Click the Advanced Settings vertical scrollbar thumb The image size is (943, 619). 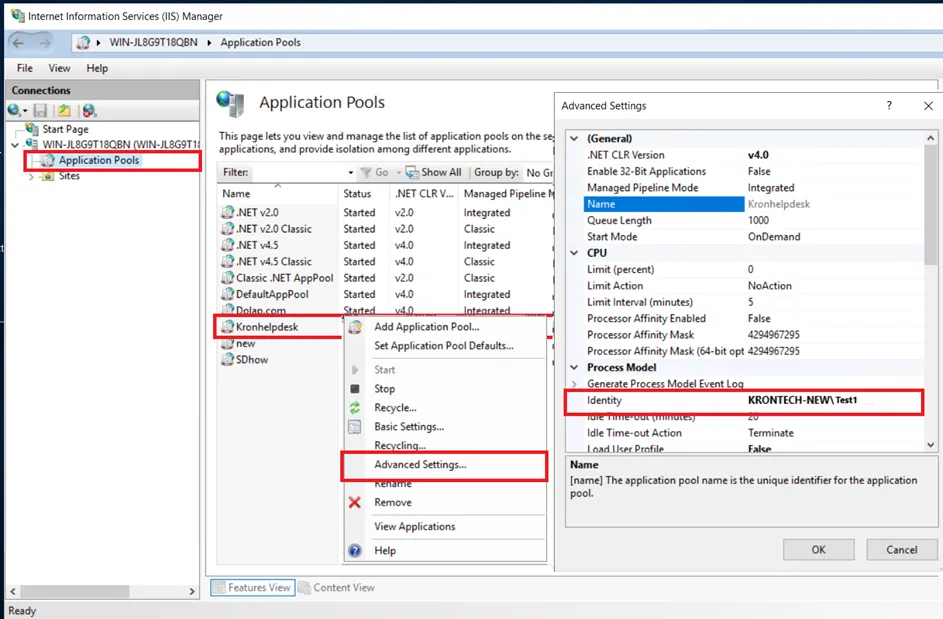930,205
